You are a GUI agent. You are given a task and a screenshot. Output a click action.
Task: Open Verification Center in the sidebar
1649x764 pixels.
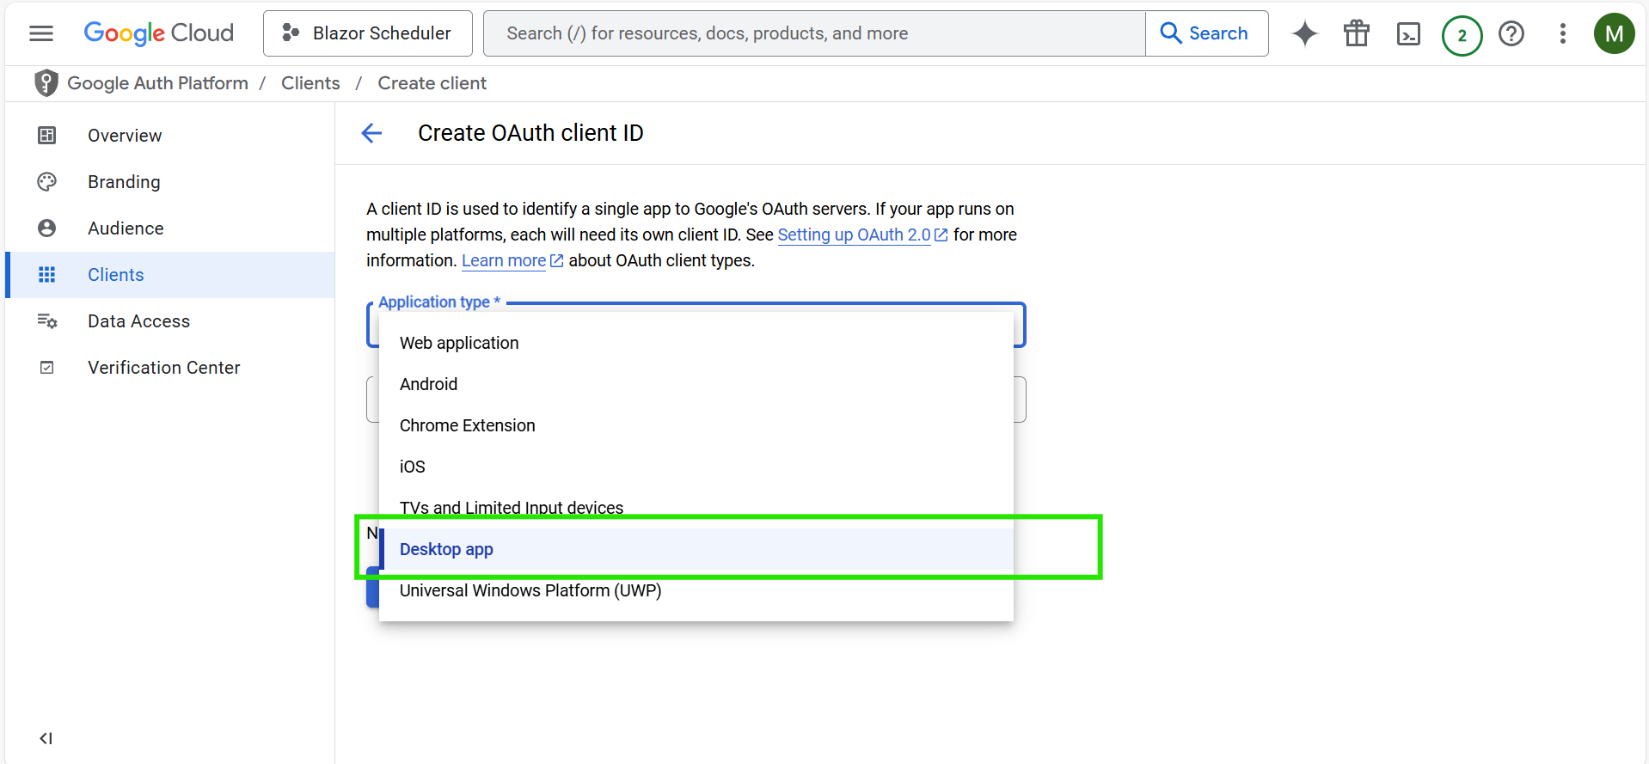pyautogui.click(x=170, y=368)
